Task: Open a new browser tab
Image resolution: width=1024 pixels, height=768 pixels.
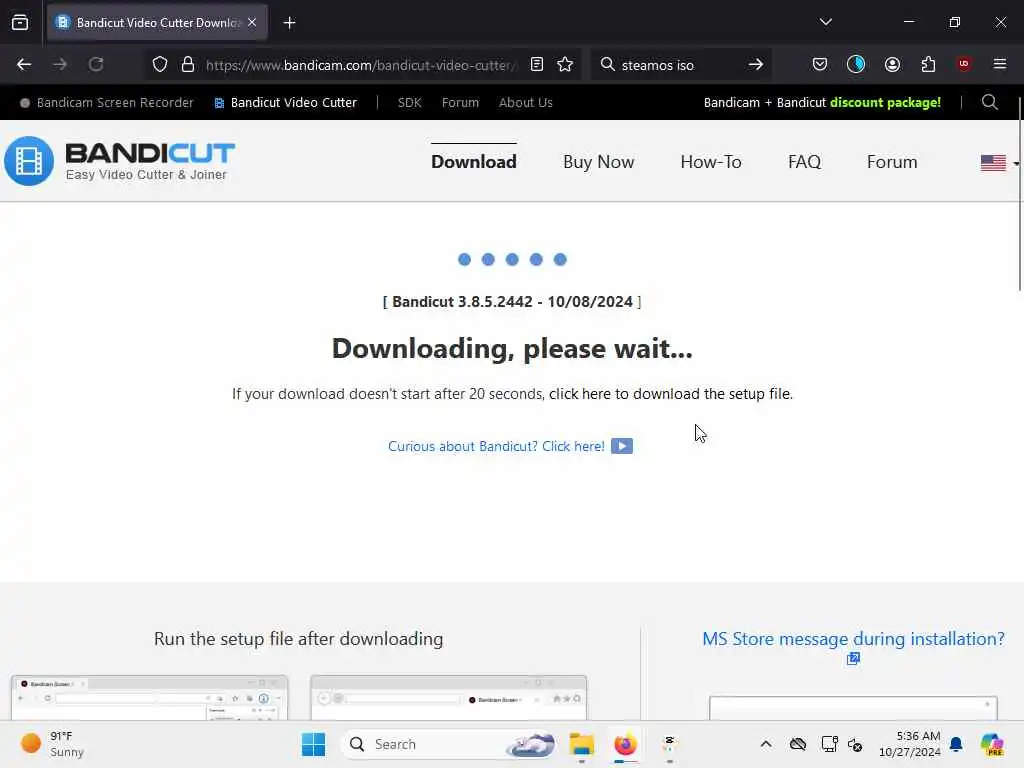Action: (x=289, y=23)
